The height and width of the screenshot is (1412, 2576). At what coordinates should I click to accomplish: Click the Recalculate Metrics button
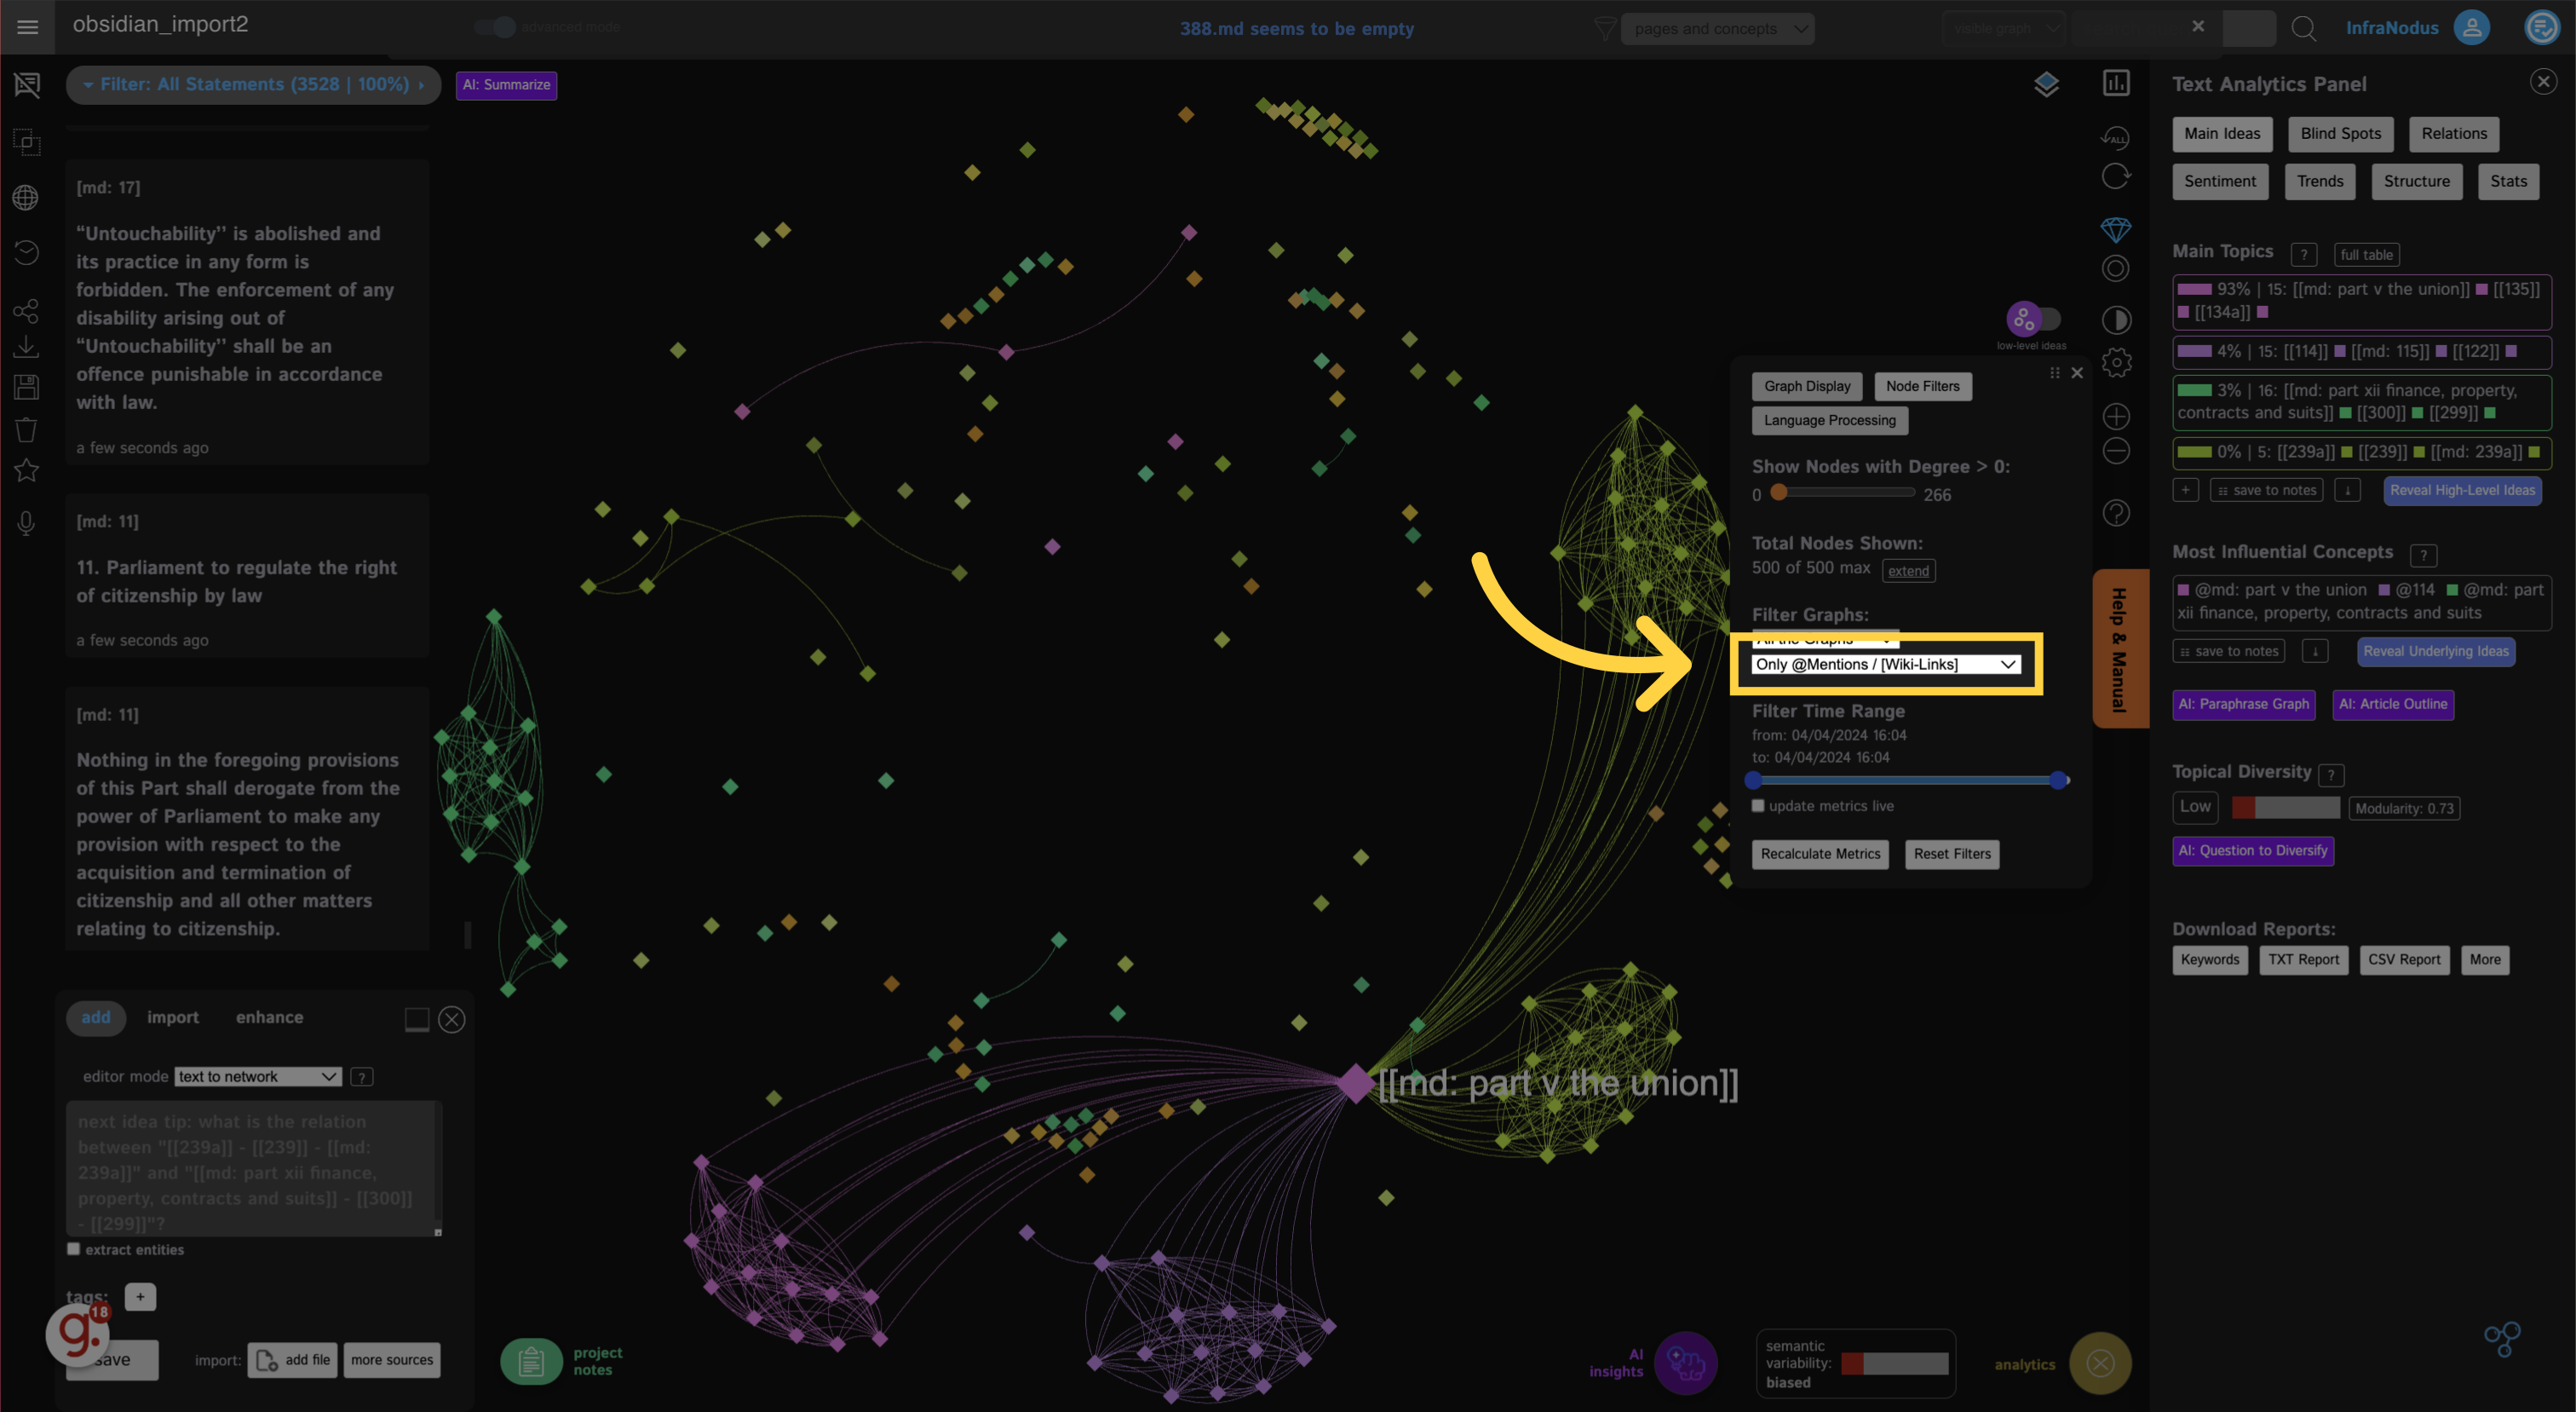pyautogui.click(x=1820, y=854)
